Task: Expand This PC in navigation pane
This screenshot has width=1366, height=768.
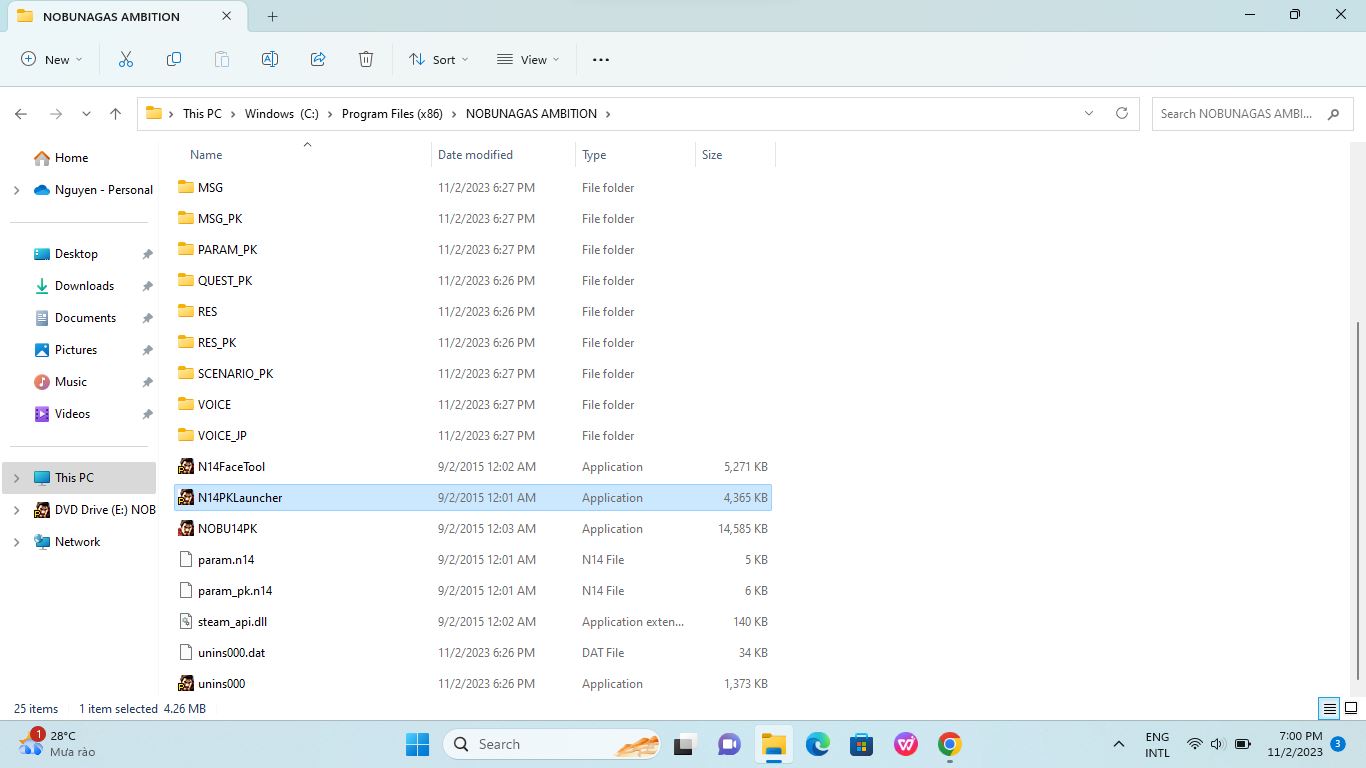Action: [16, 478]
